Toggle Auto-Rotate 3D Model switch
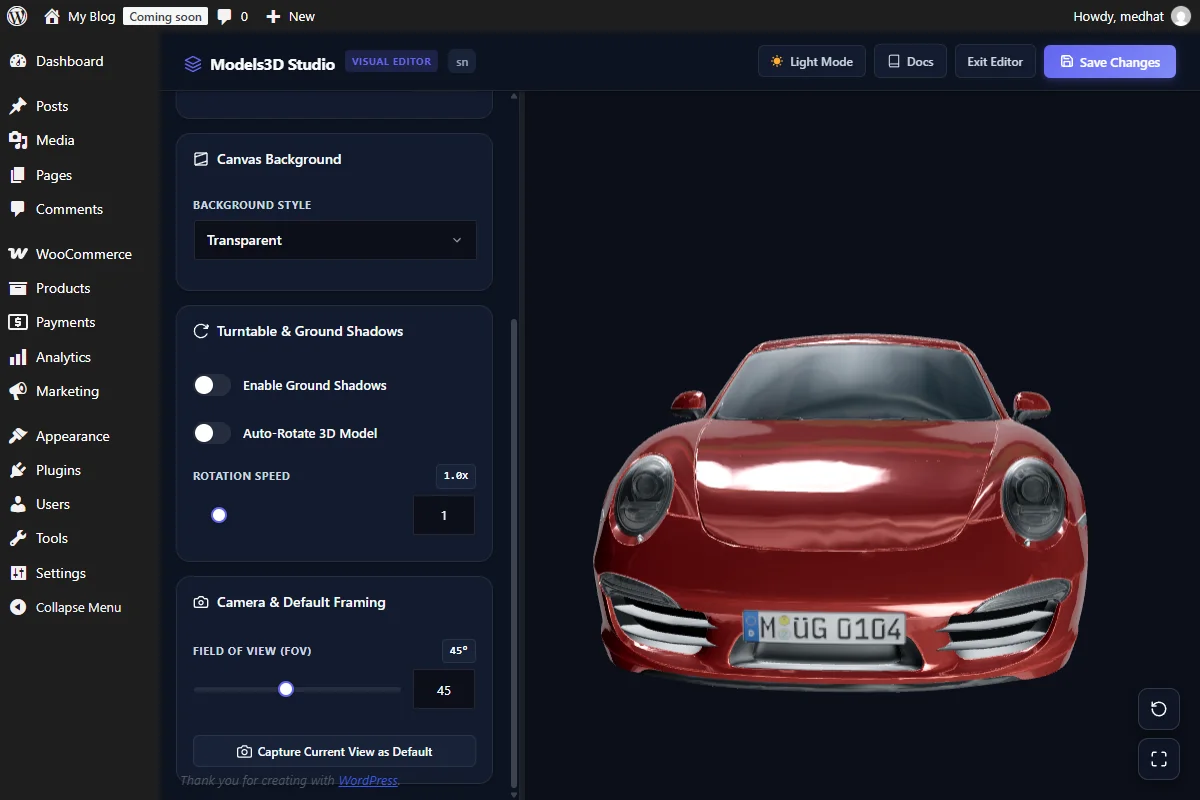The image size is (1200, 800). (x=212, y=433)
